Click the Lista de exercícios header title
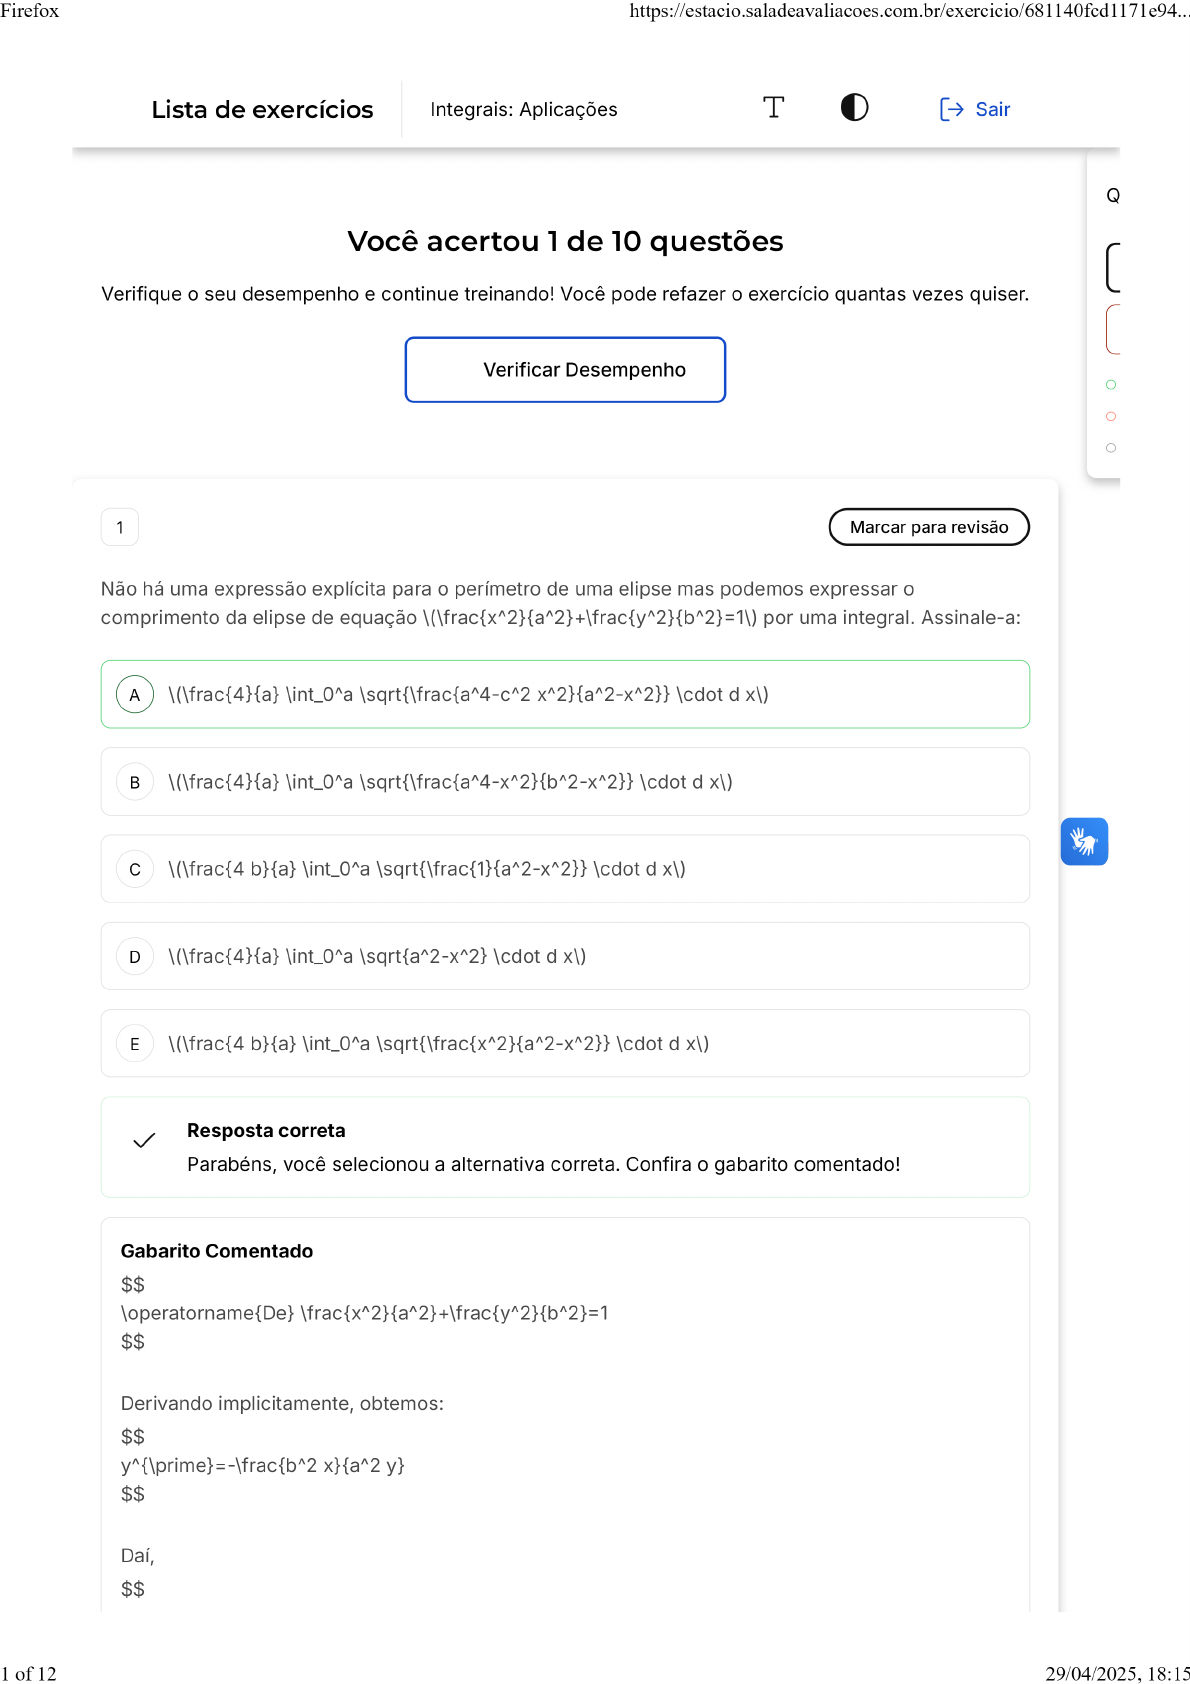The image size is (1190, 1684). tap(262, 109)
